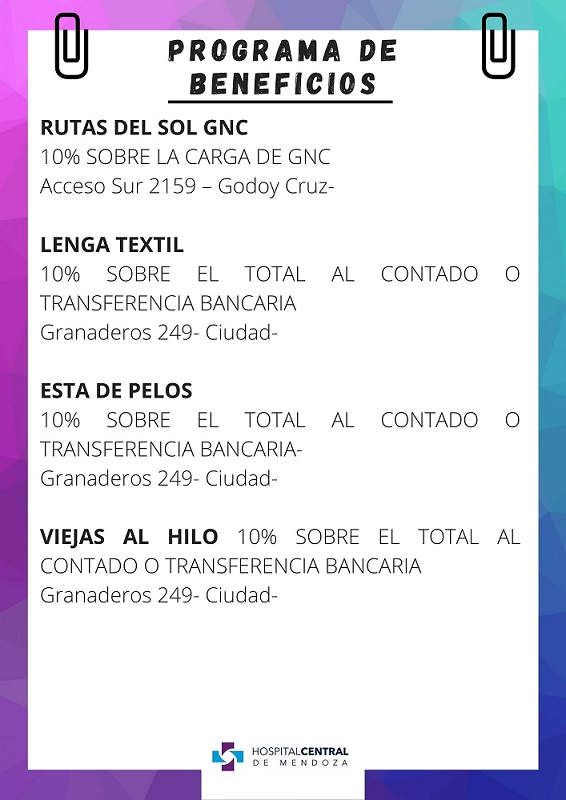Screen dimensions: 566x800
Task: Select the LENGA TEXTIL heading
Action: [x=112, y=245]
